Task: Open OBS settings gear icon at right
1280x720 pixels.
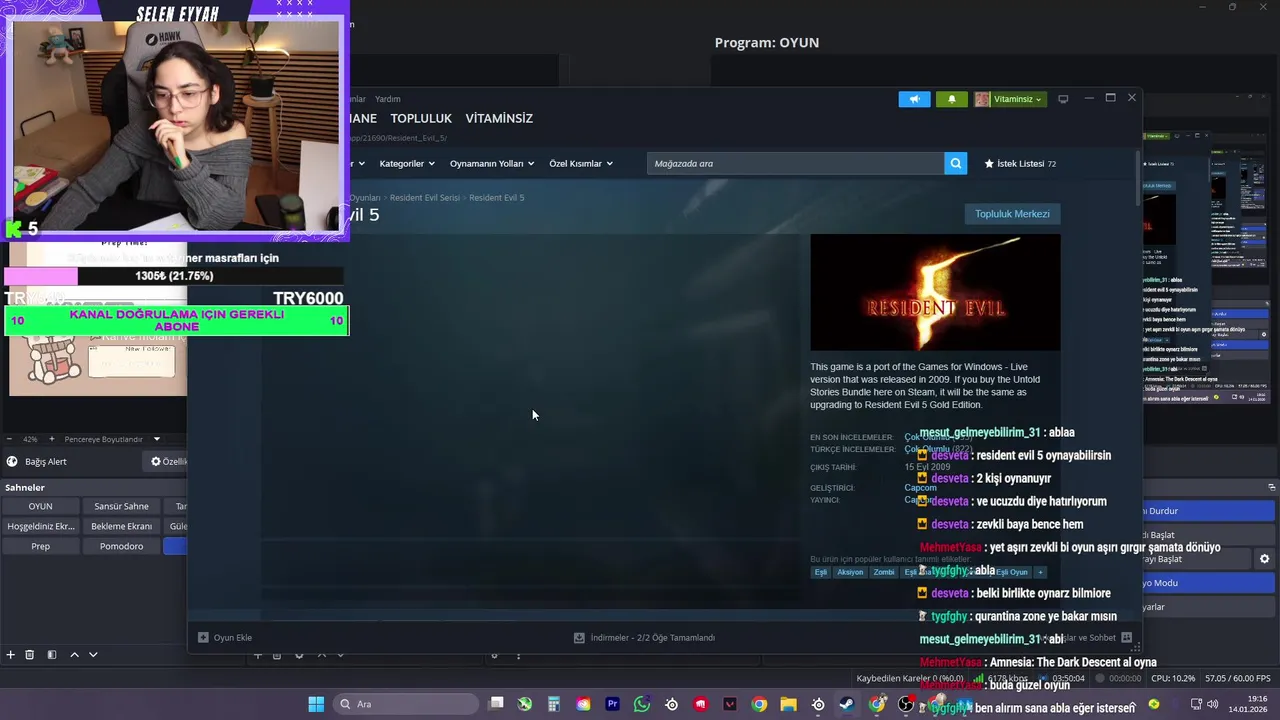Action: (1264, 559)
